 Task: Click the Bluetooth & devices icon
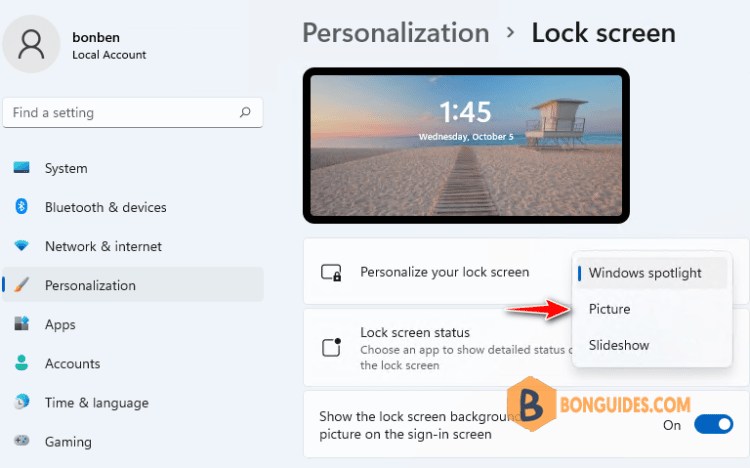[x=22, y=207]
